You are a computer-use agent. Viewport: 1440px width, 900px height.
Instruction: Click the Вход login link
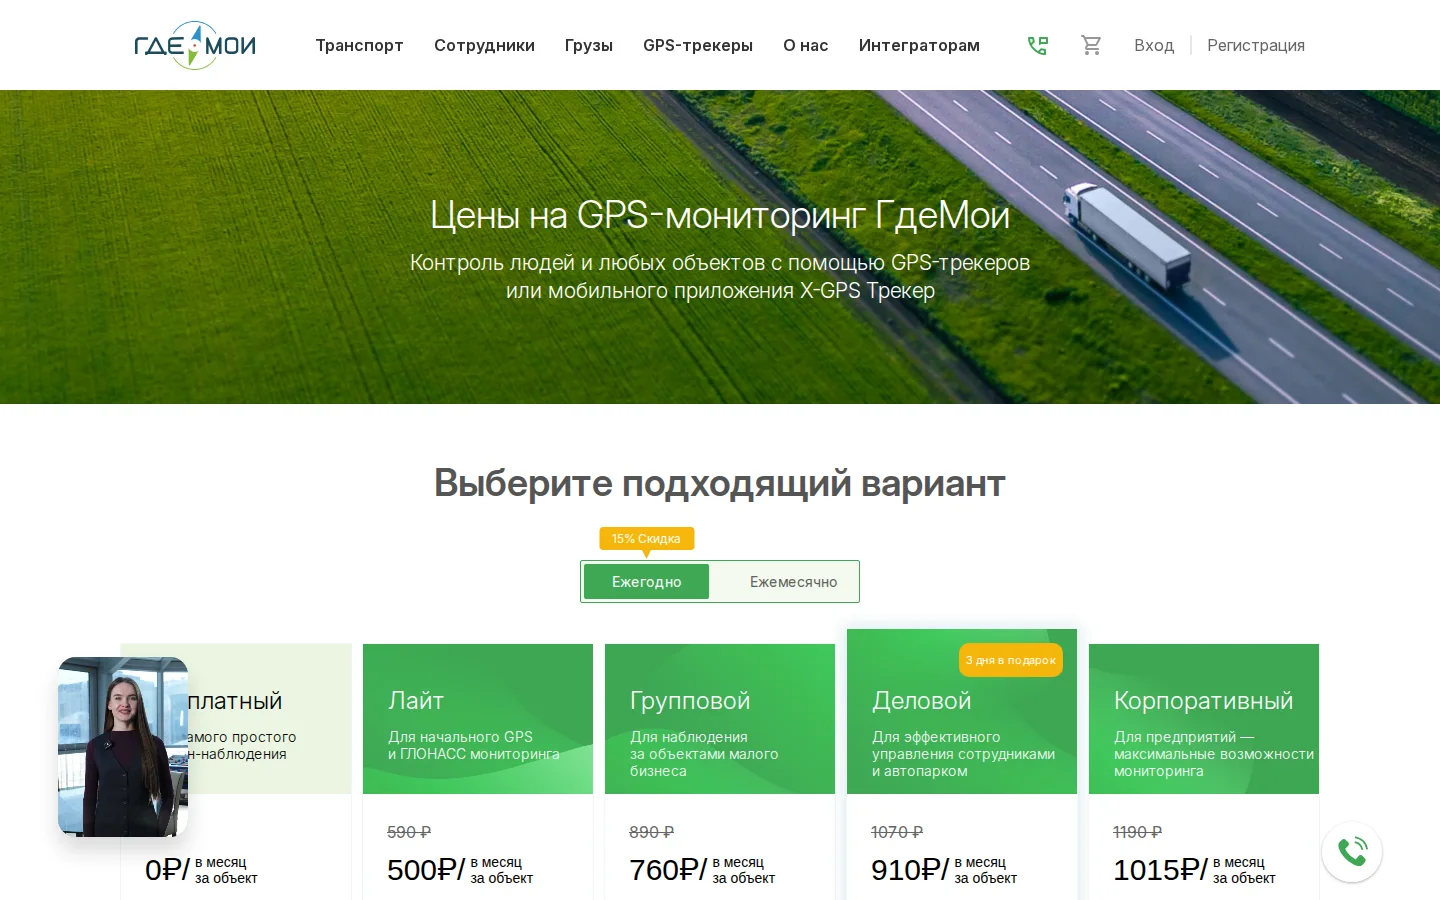point(1154,45)
